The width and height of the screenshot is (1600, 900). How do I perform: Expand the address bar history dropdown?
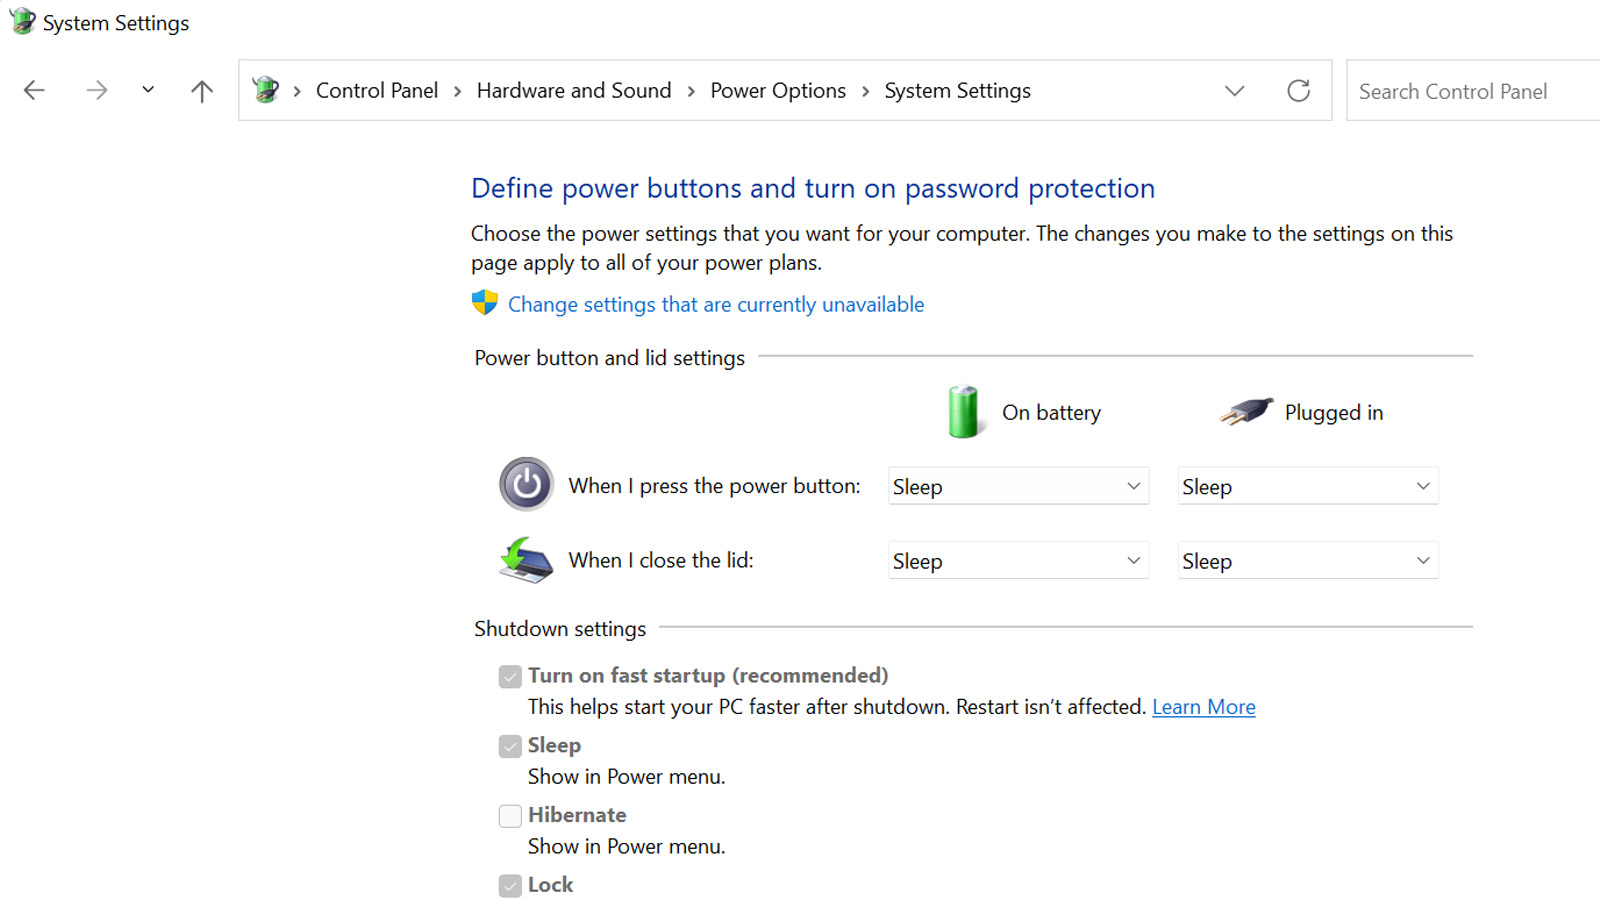1235,91
